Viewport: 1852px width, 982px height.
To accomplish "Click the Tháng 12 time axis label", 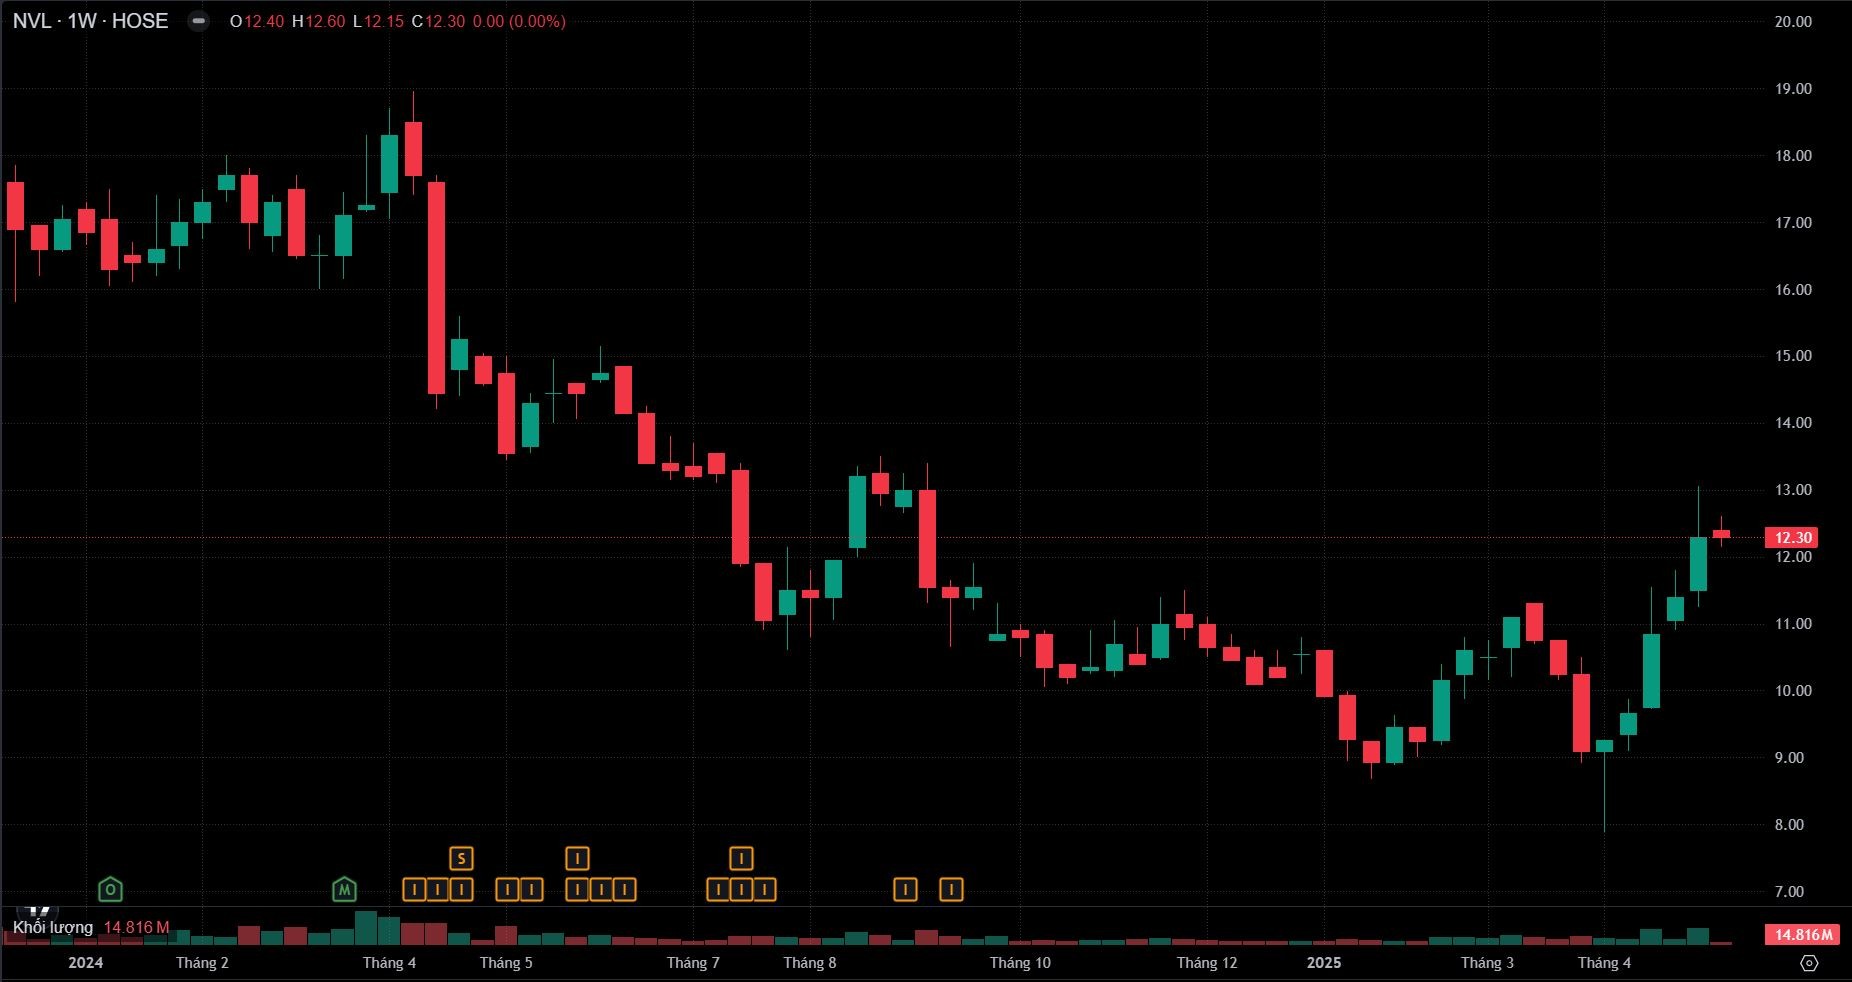I will [x=1207, y=963].
